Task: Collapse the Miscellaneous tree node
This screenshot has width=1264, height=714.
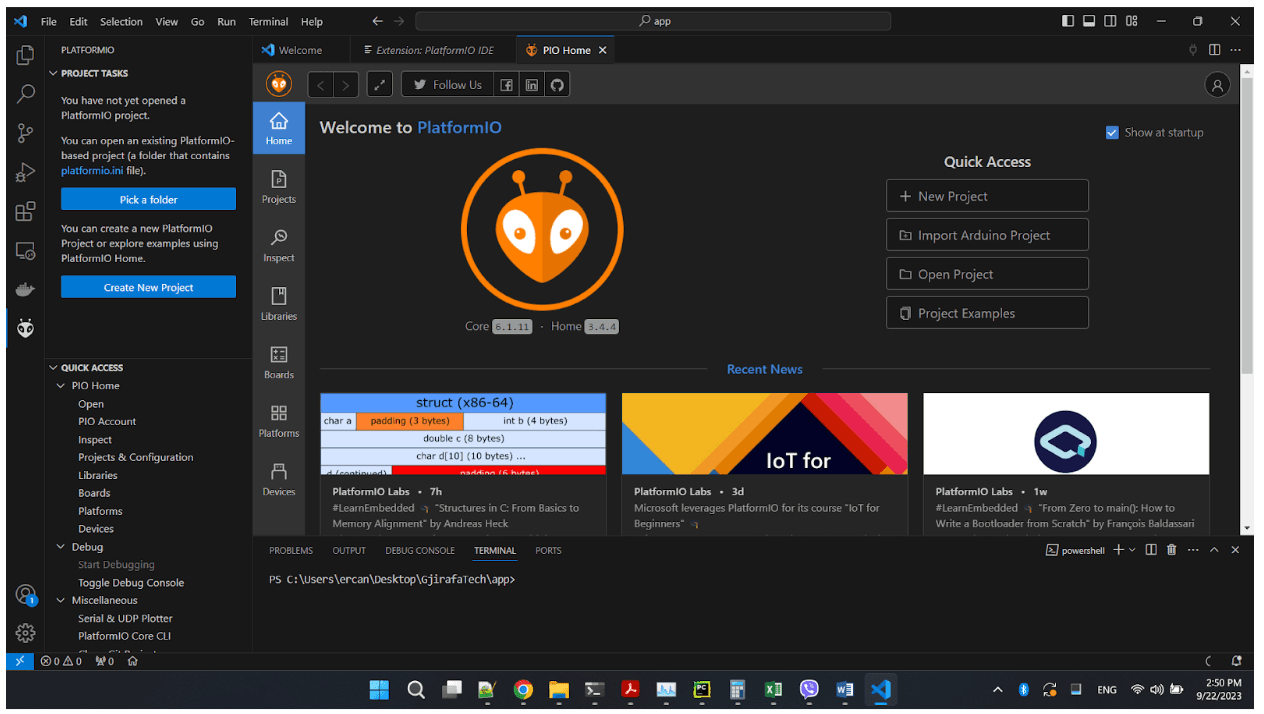Action: (x=61, y=600)
